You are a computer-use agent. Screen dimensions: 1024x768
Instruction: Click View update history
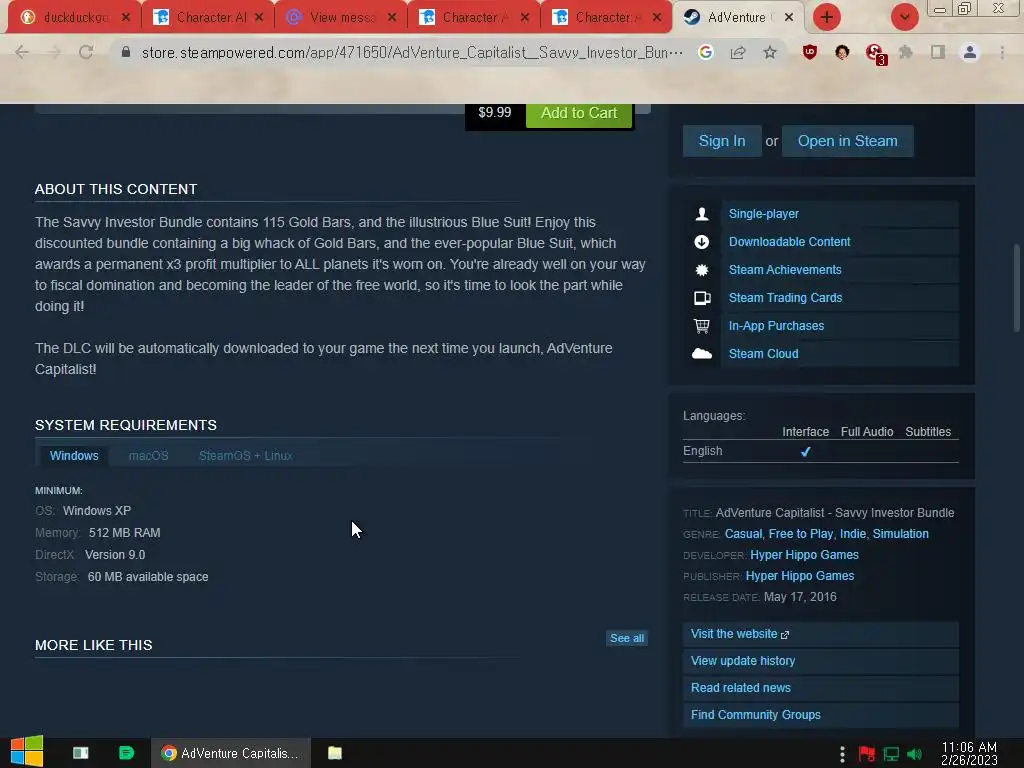pyautogui.click(x=820, y=661)
